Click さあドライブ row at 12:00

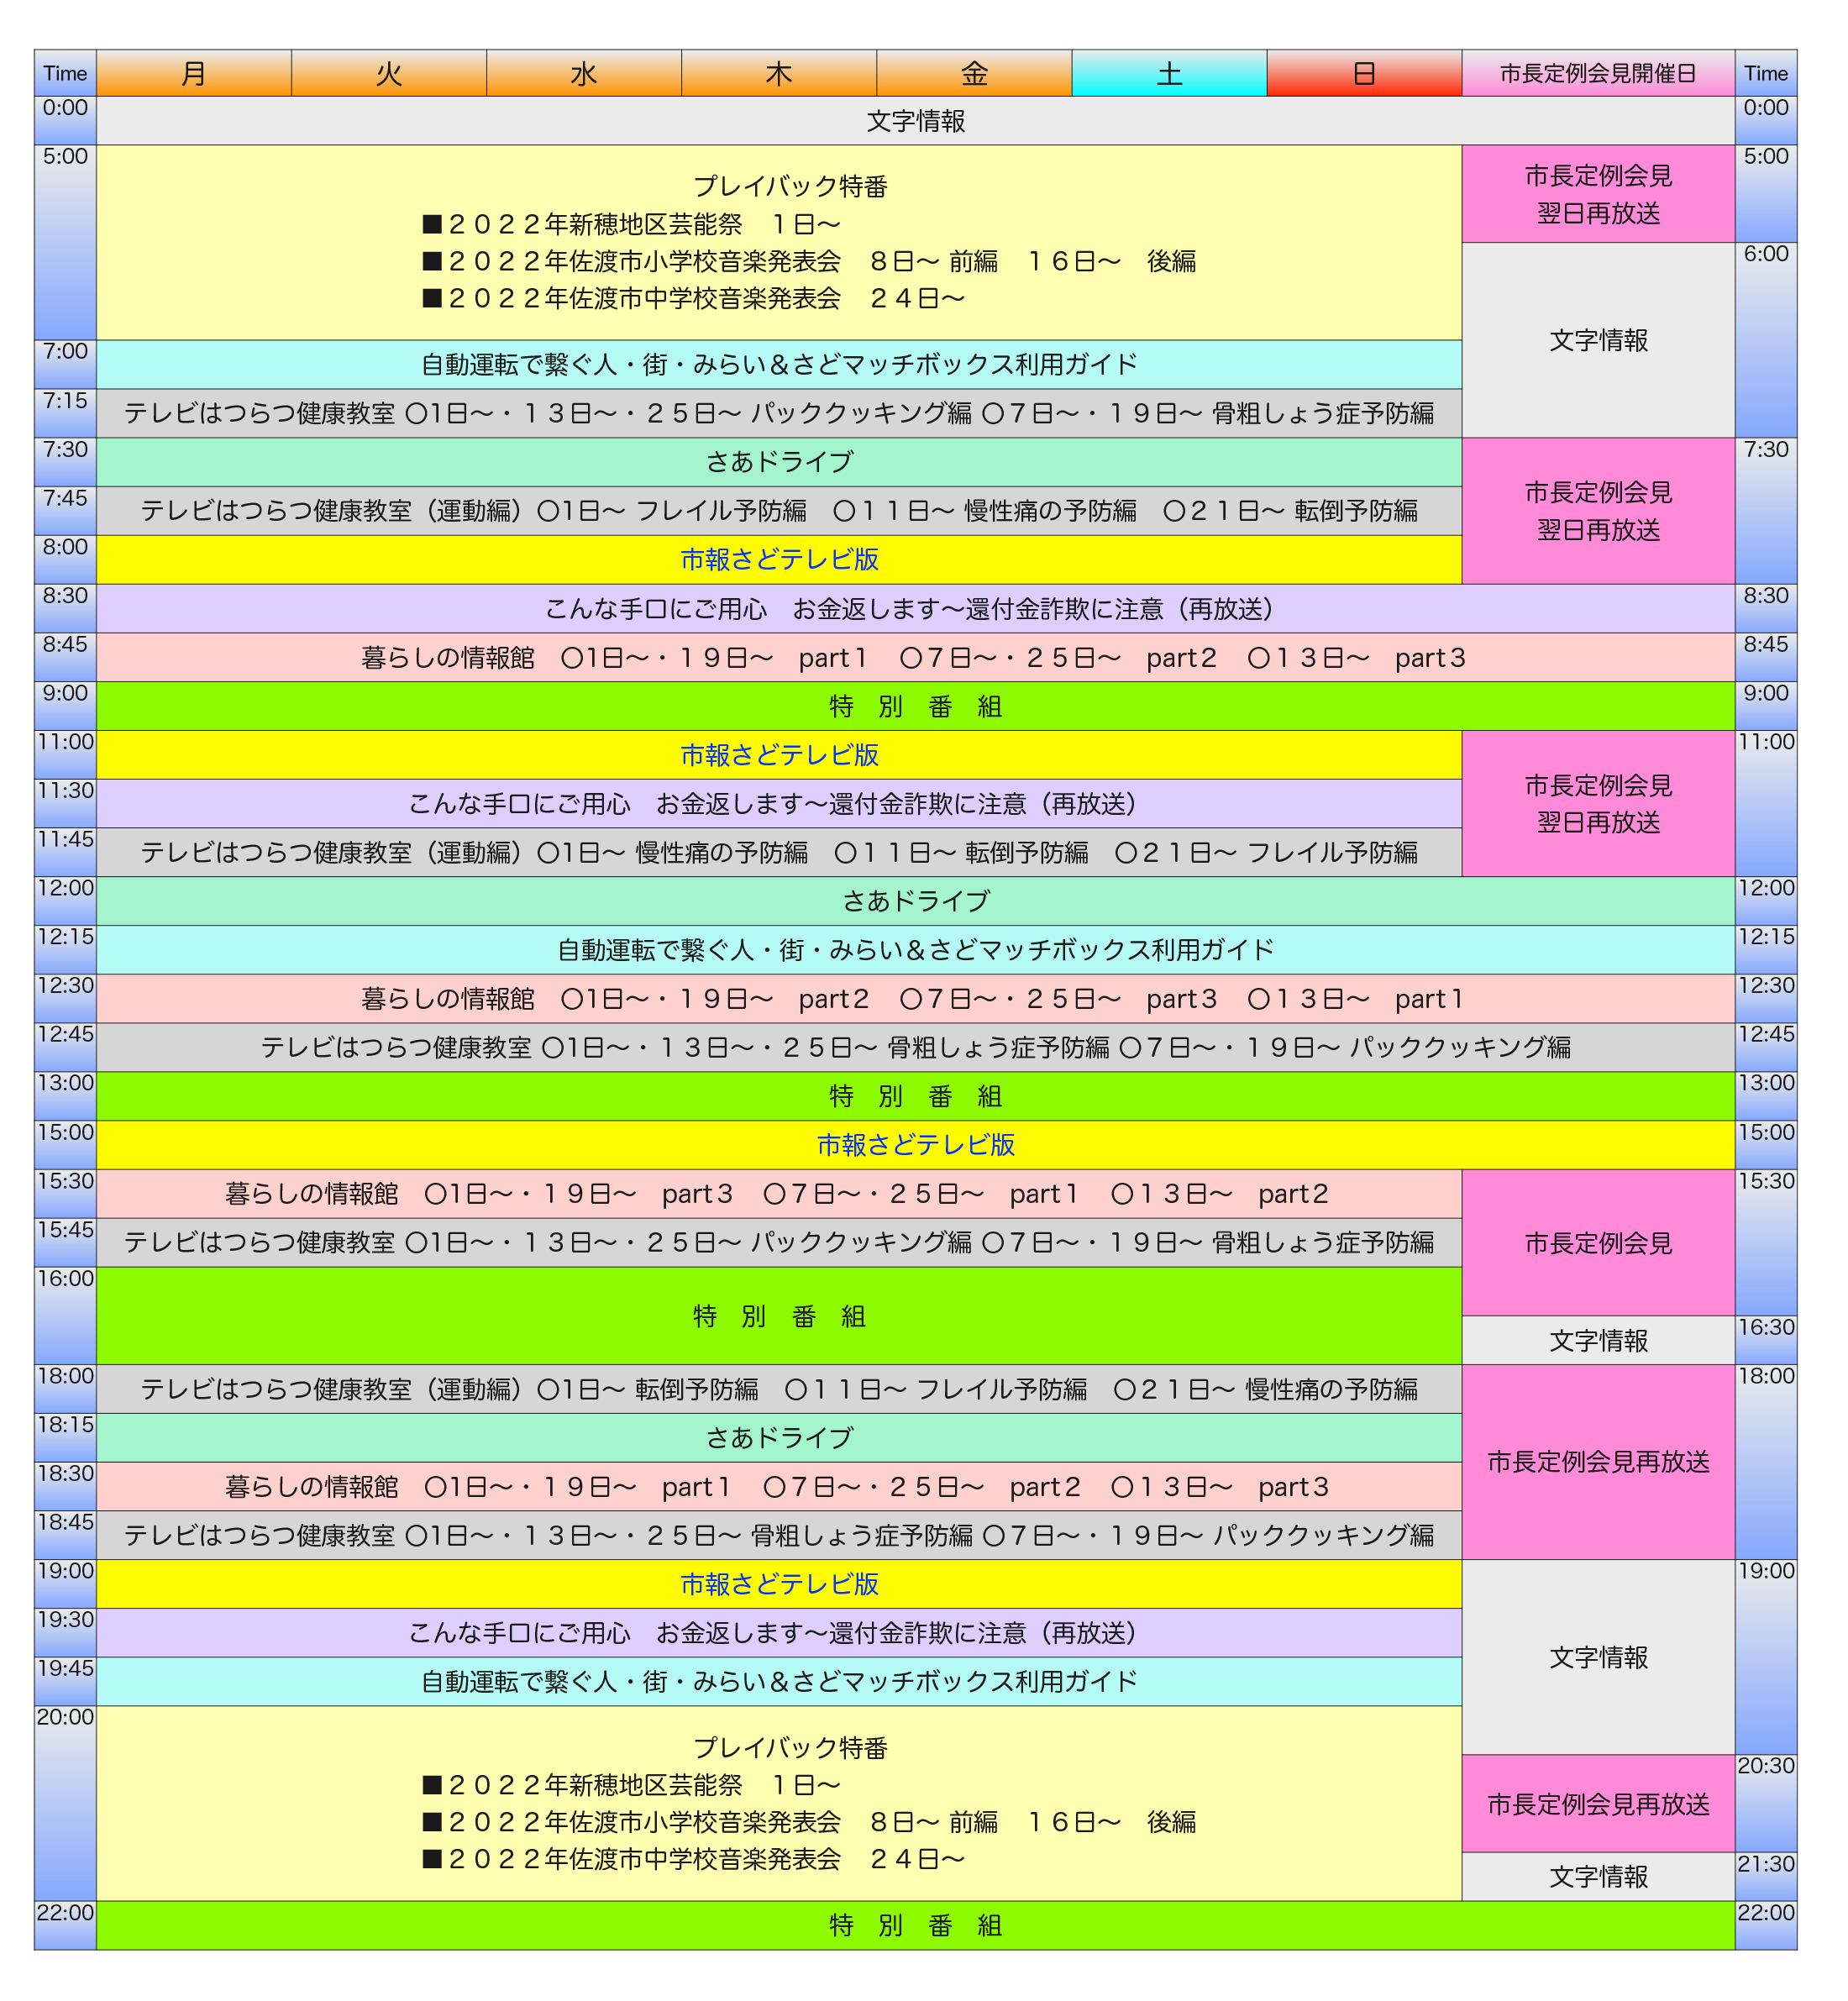pos(915,901)
